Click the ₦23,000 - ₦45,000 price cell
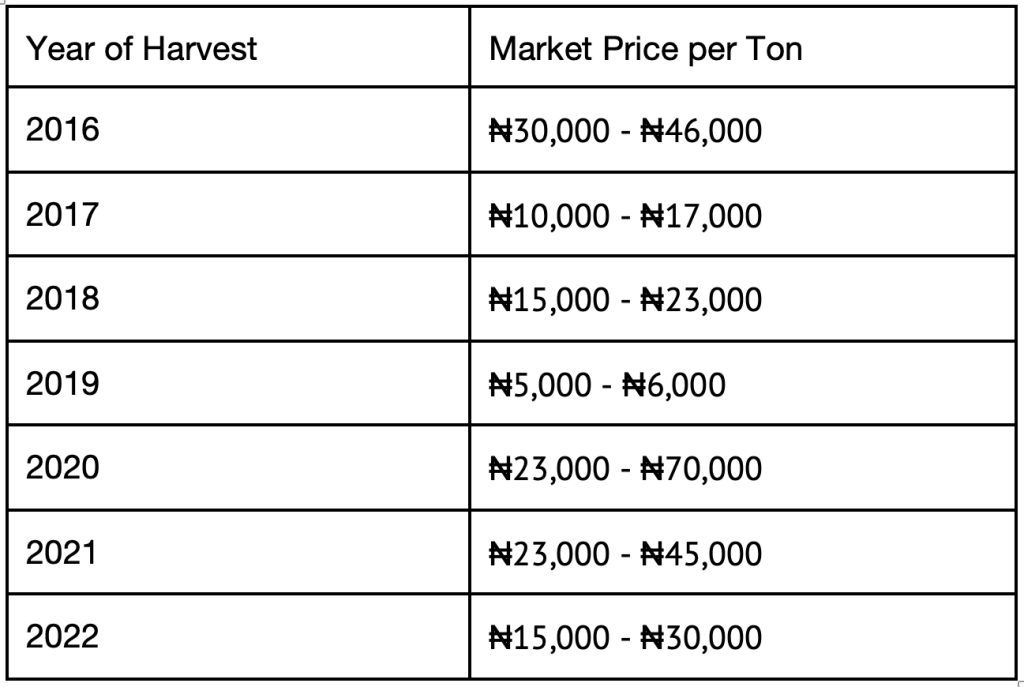This screenshot has height=687, width=1024. pyautogui.click(x=743, y=552)
